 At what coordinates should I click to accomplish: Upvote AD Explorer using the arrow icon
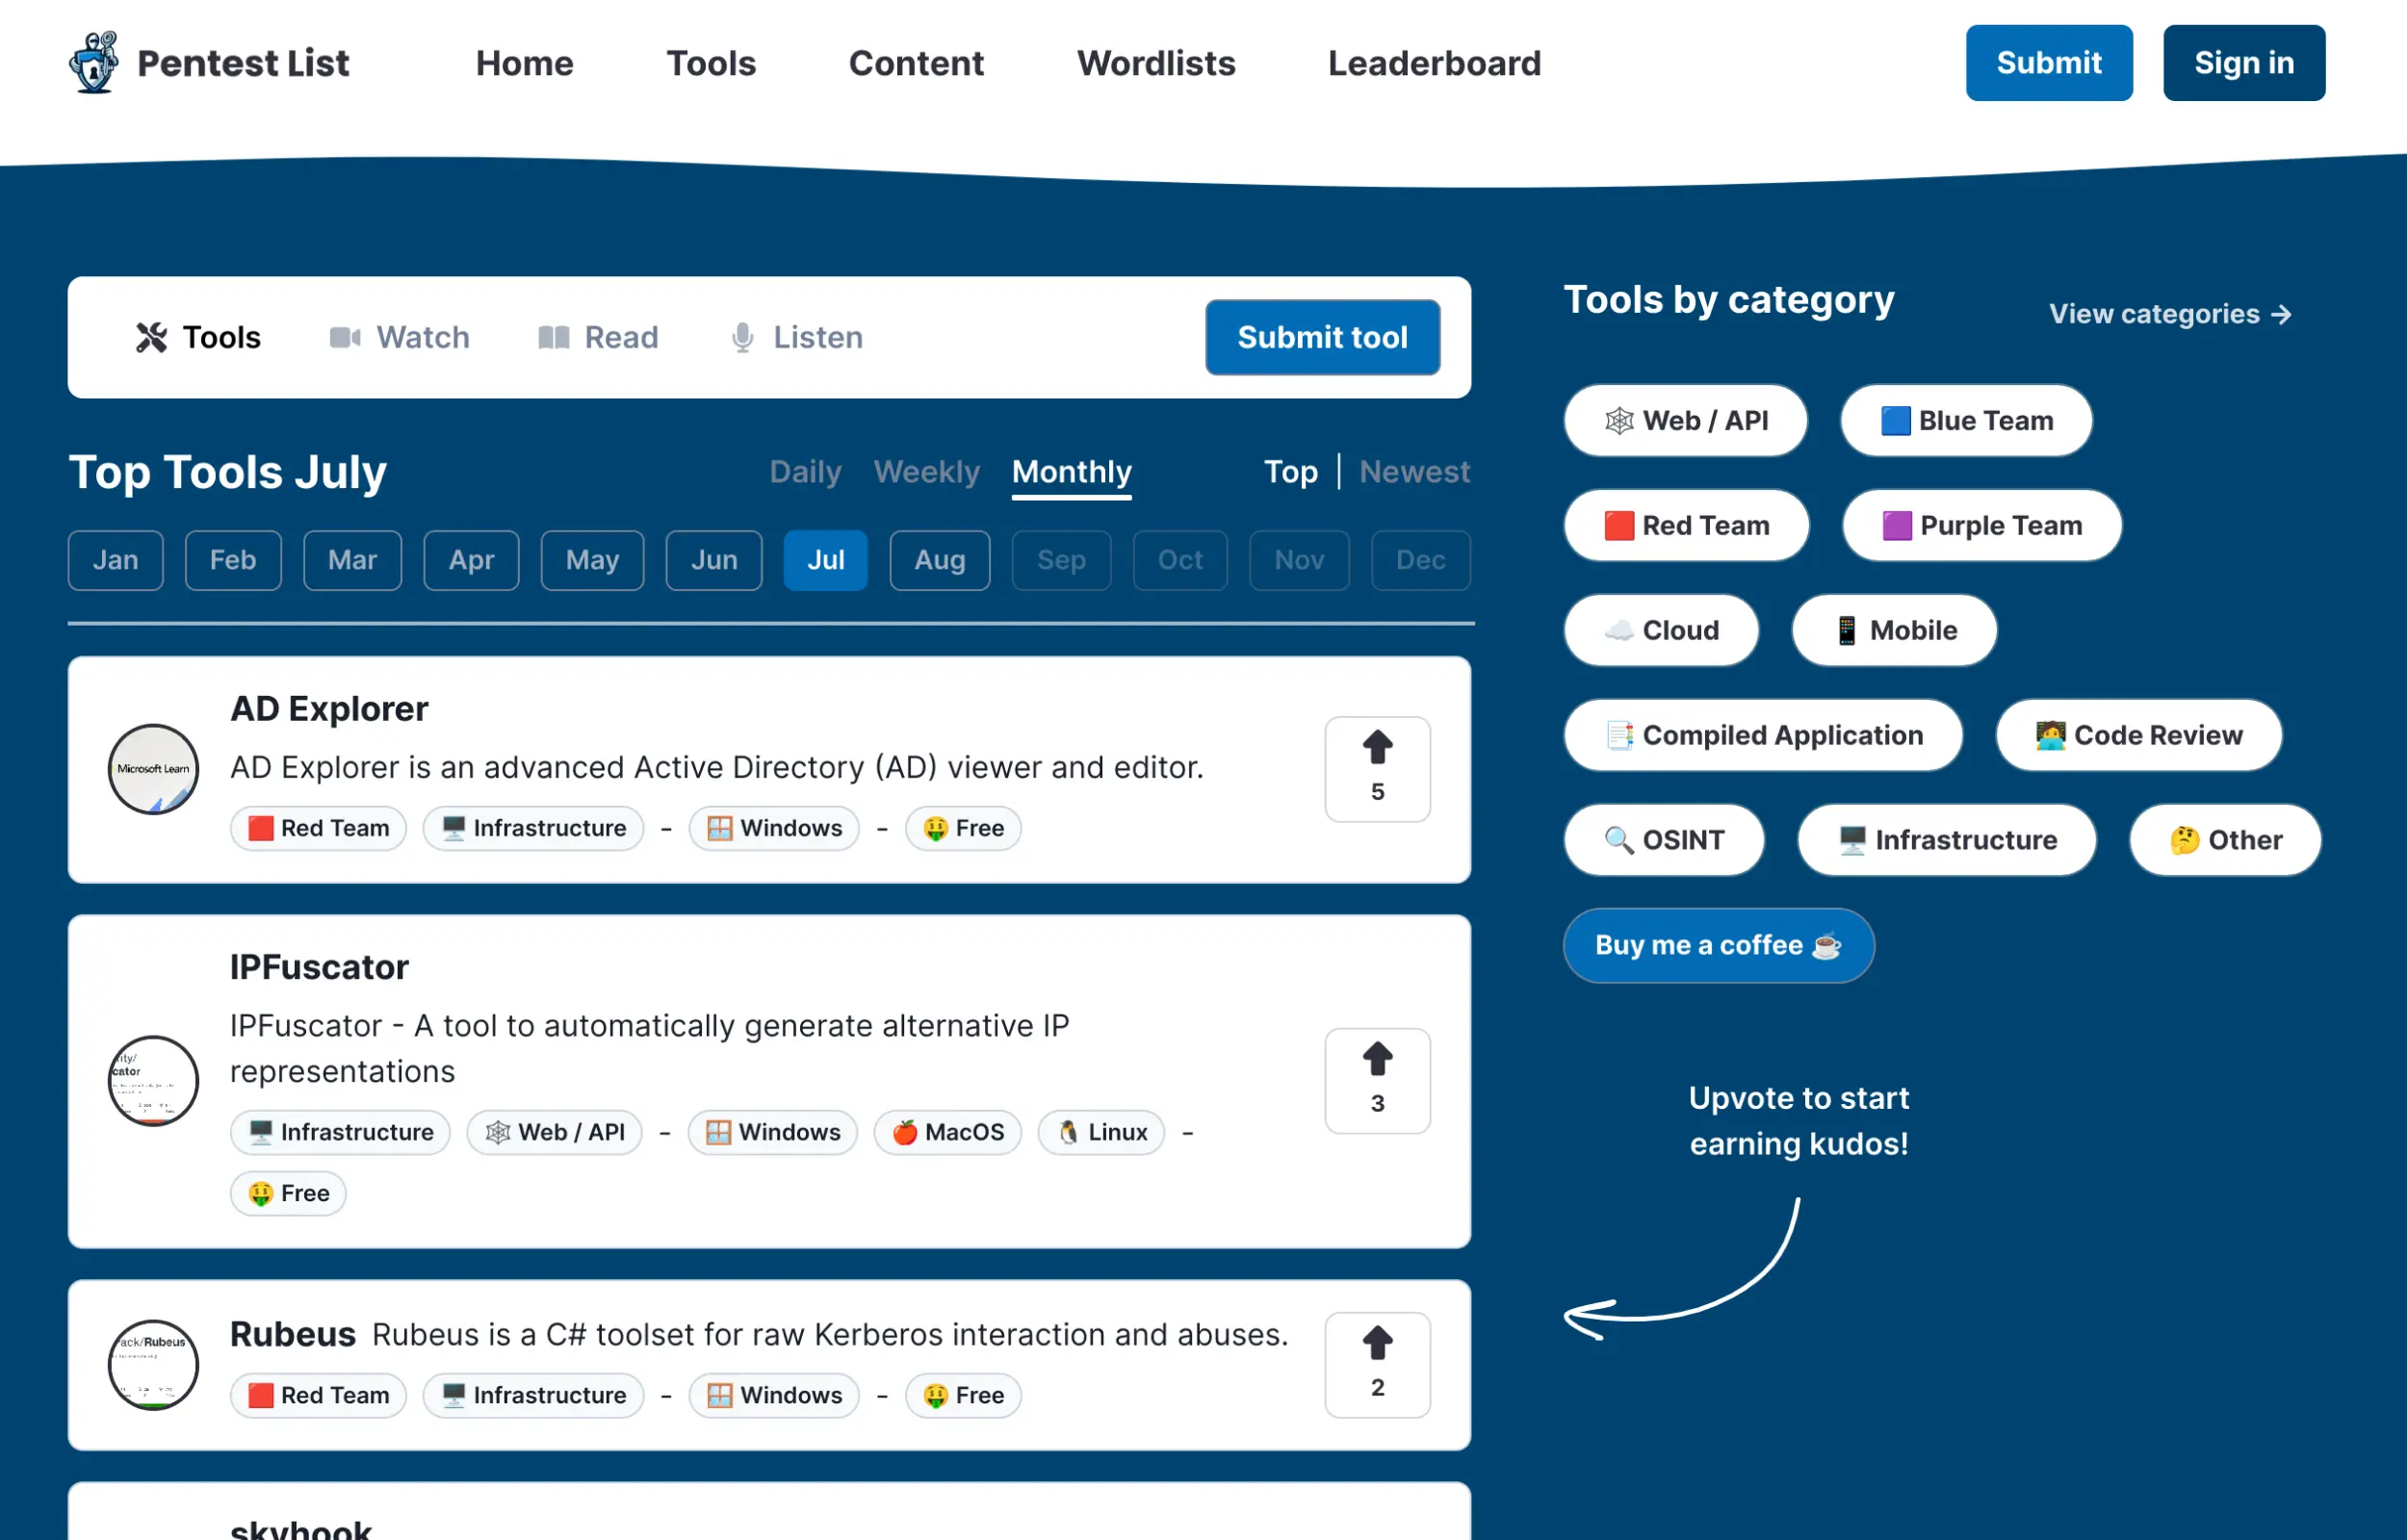(x=1377, y=748)
